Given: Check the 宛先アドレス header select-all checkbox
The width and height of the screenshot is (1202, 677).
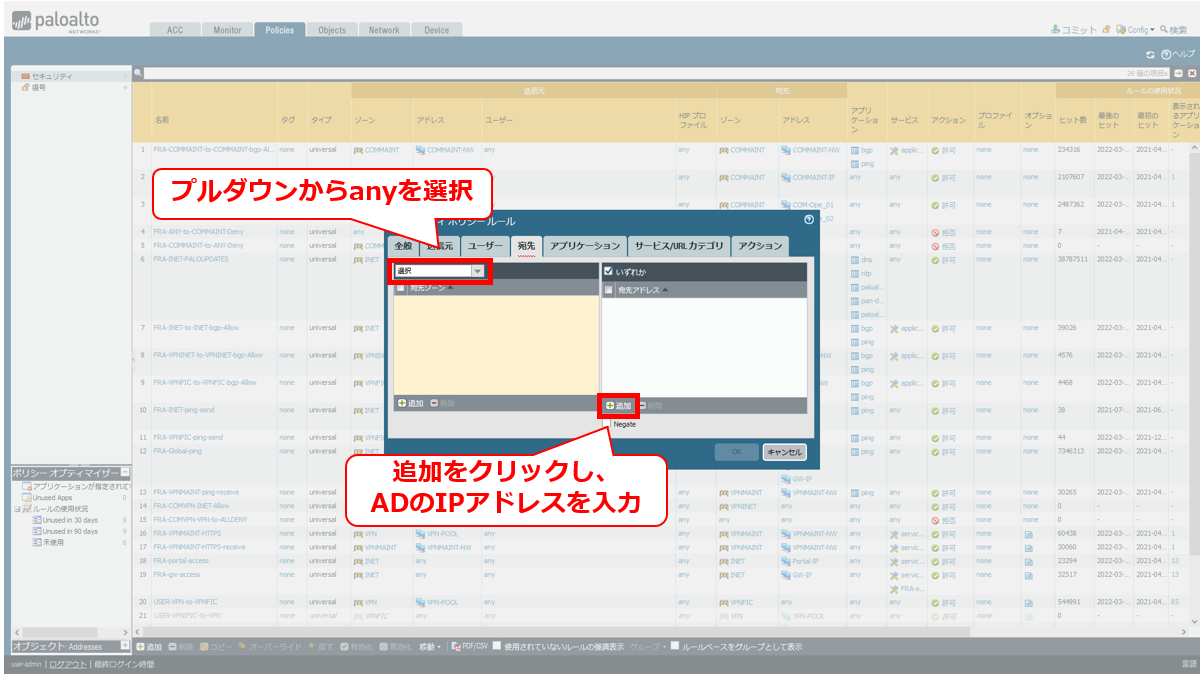Looking at the screenshot, I should click(x=609, y=290).
